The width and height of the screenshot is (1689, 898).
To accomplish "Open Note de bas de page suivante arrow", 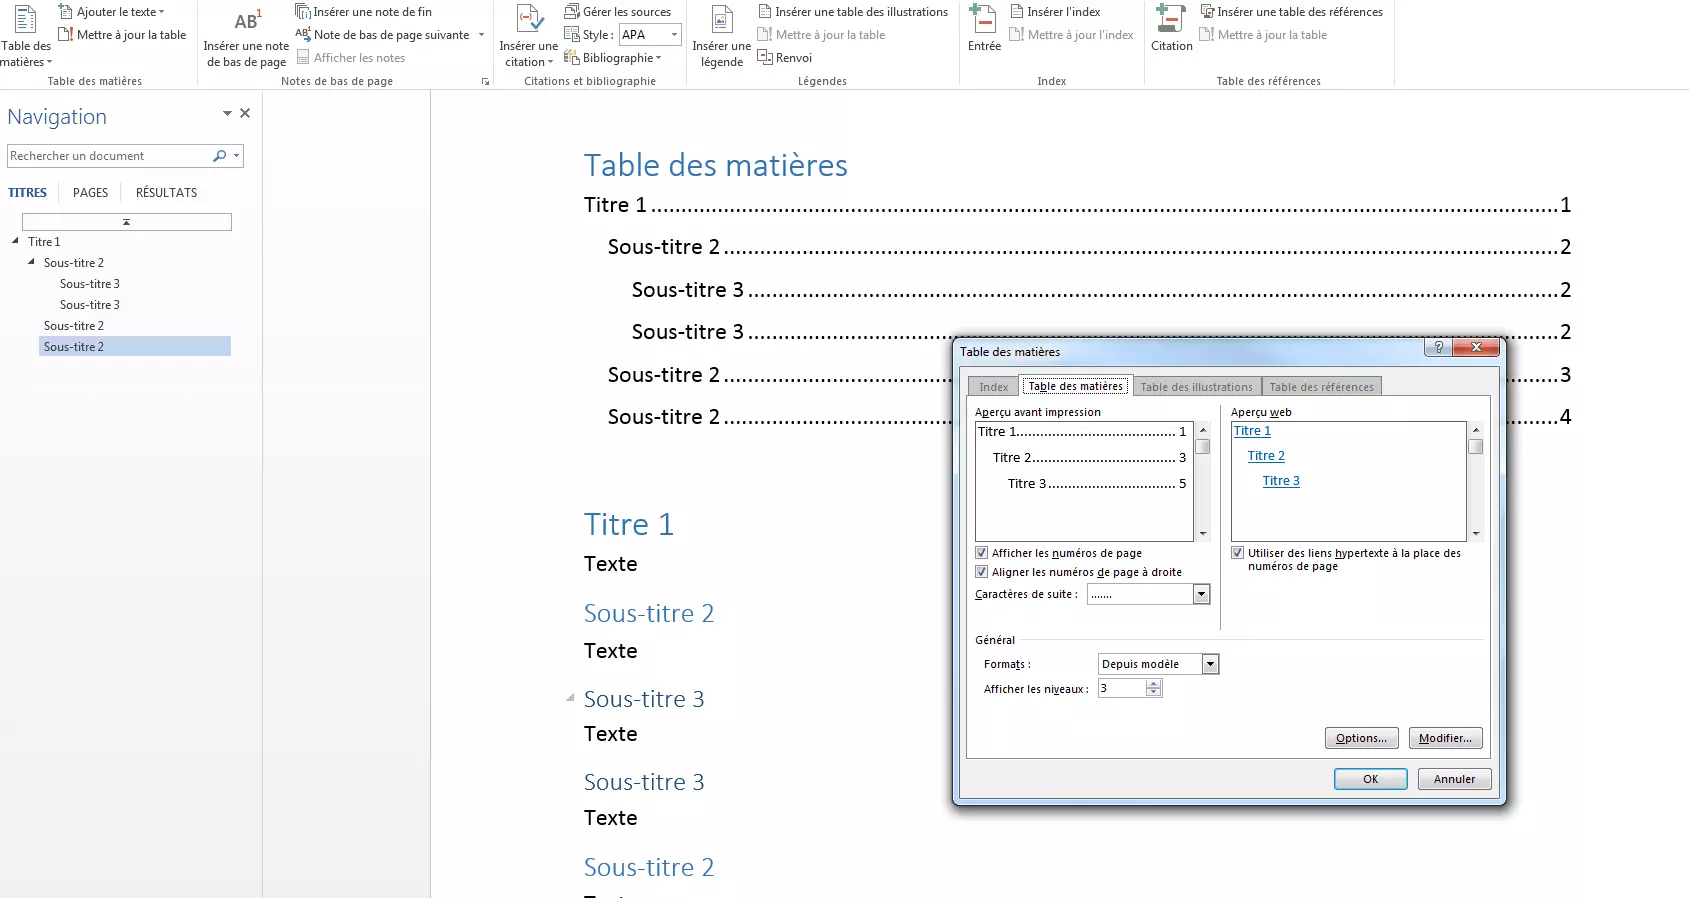I will point(481,35).
